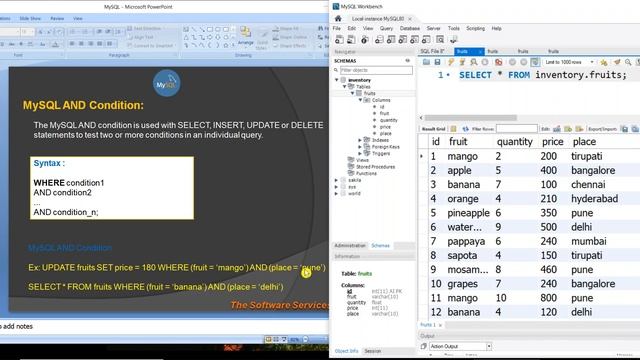Click the 'pappaya' fruit cell
Screen dimensions: 640x360
[466, 241]
